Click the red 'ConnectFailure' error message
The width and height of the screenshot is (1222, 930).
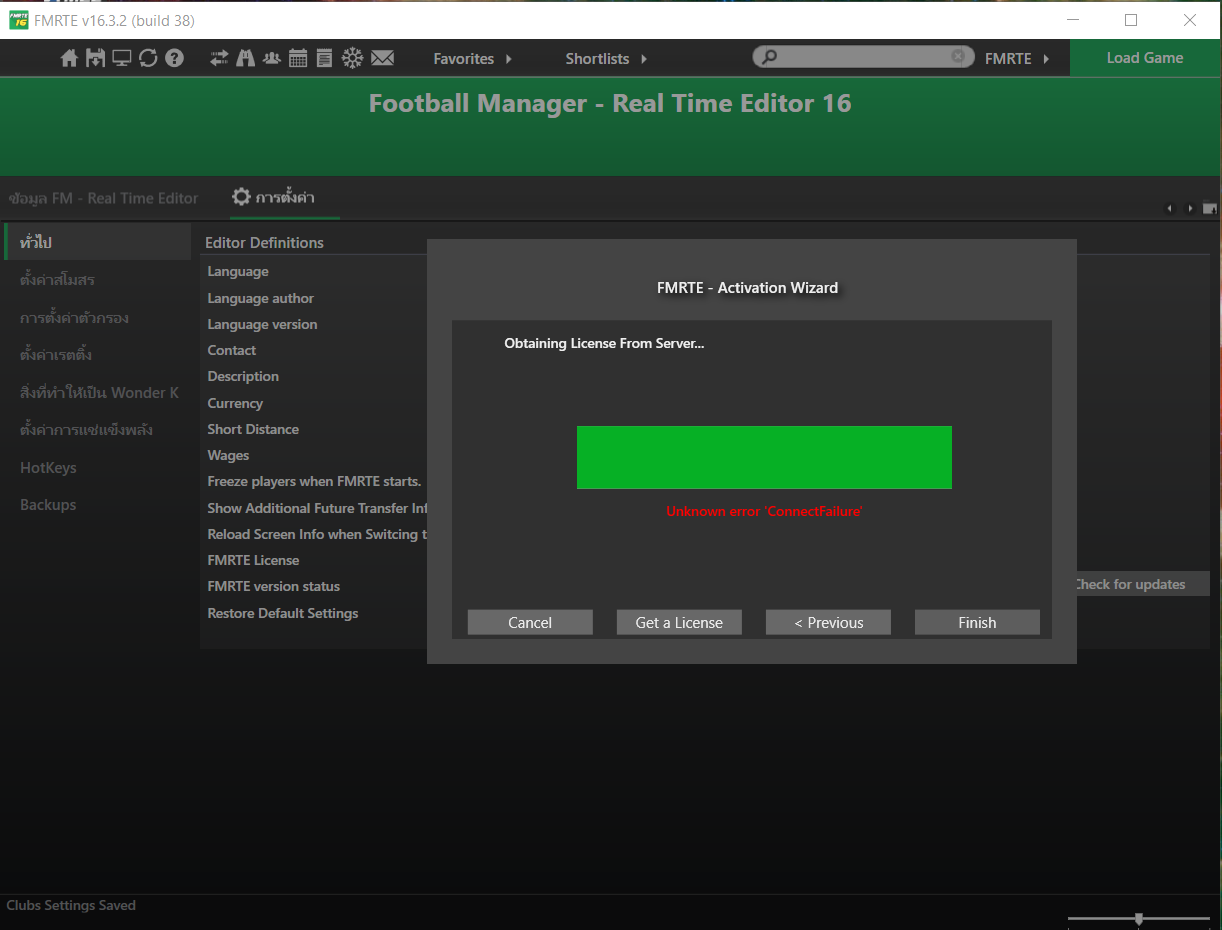(x=764, y=511)
